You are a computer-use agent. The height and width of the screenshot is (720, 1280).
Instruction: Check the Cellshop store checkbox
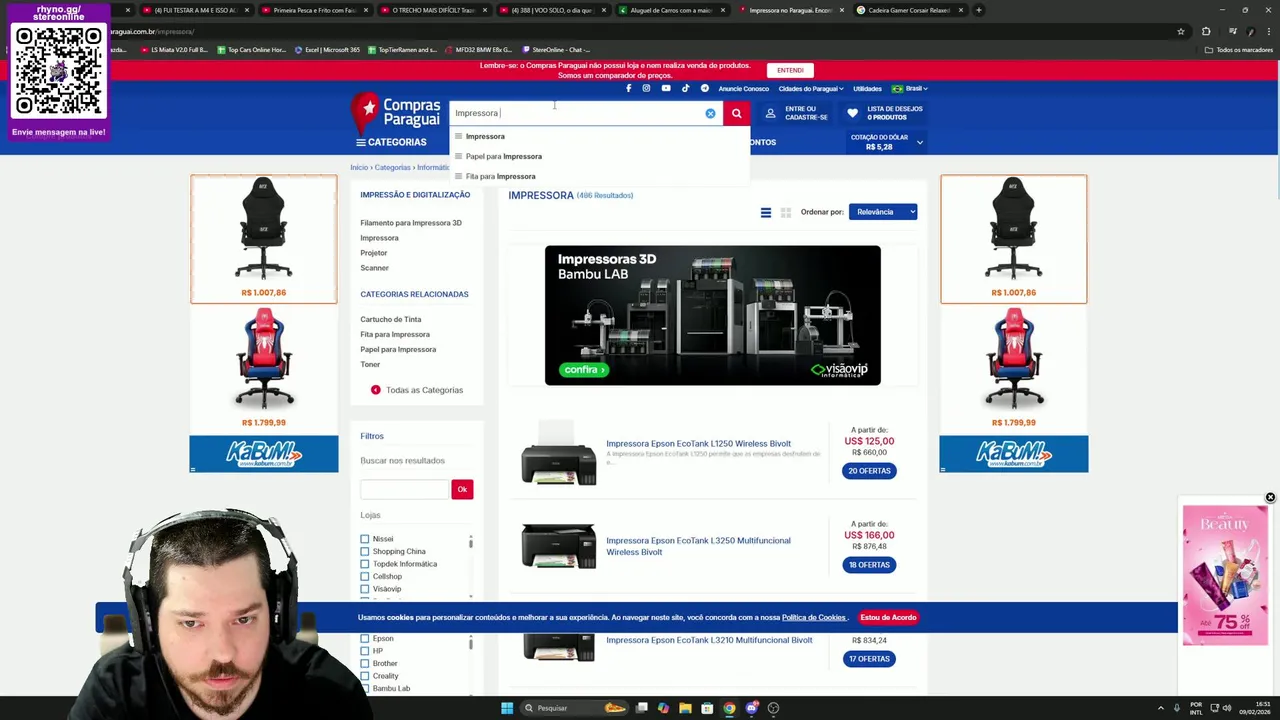pos(365,576)
